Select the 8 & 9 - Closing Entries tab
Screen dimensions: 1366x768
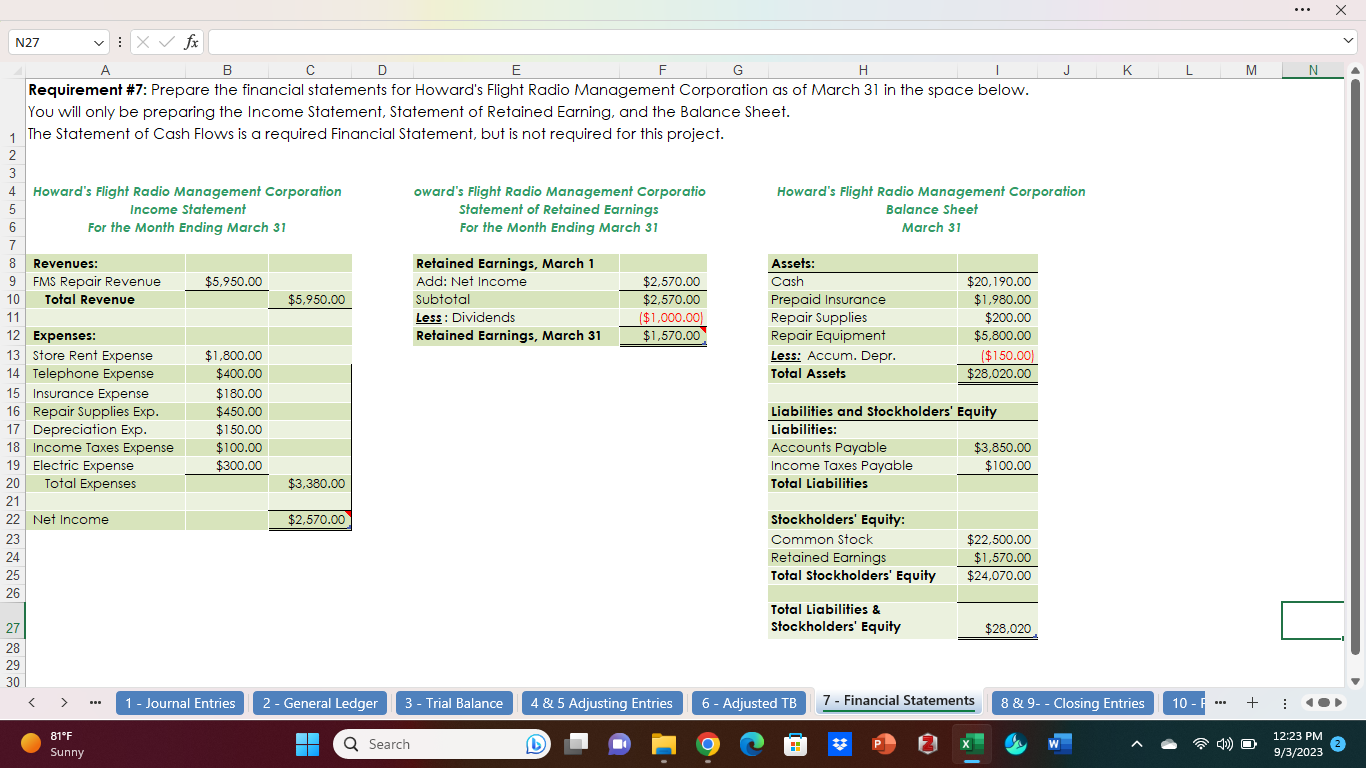tap(1072, 703)
